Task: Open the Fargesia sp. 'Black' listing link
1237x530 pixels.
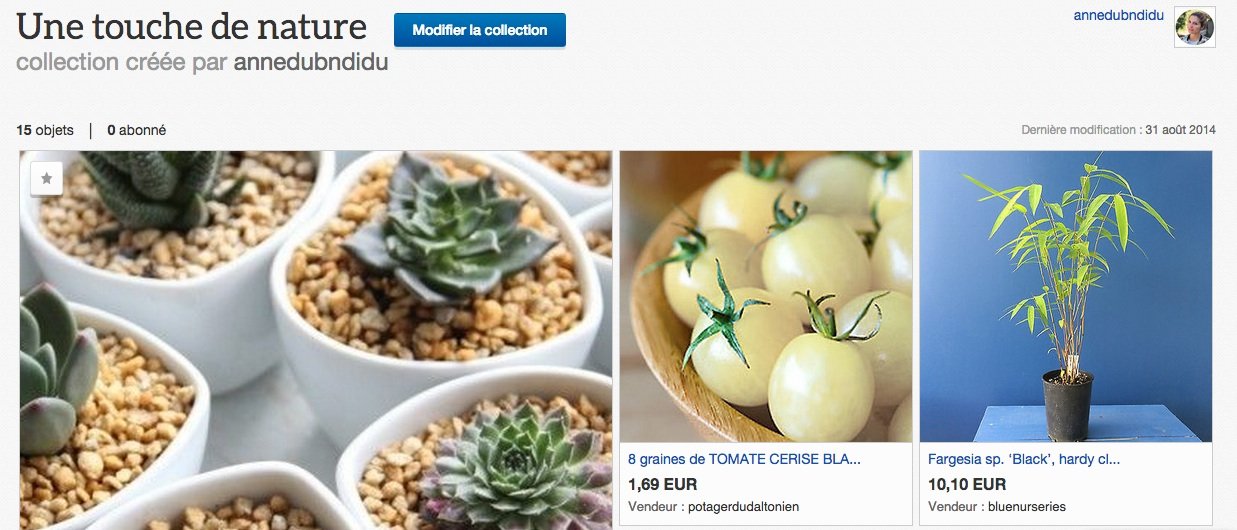Action: (x=1024, y=460)
